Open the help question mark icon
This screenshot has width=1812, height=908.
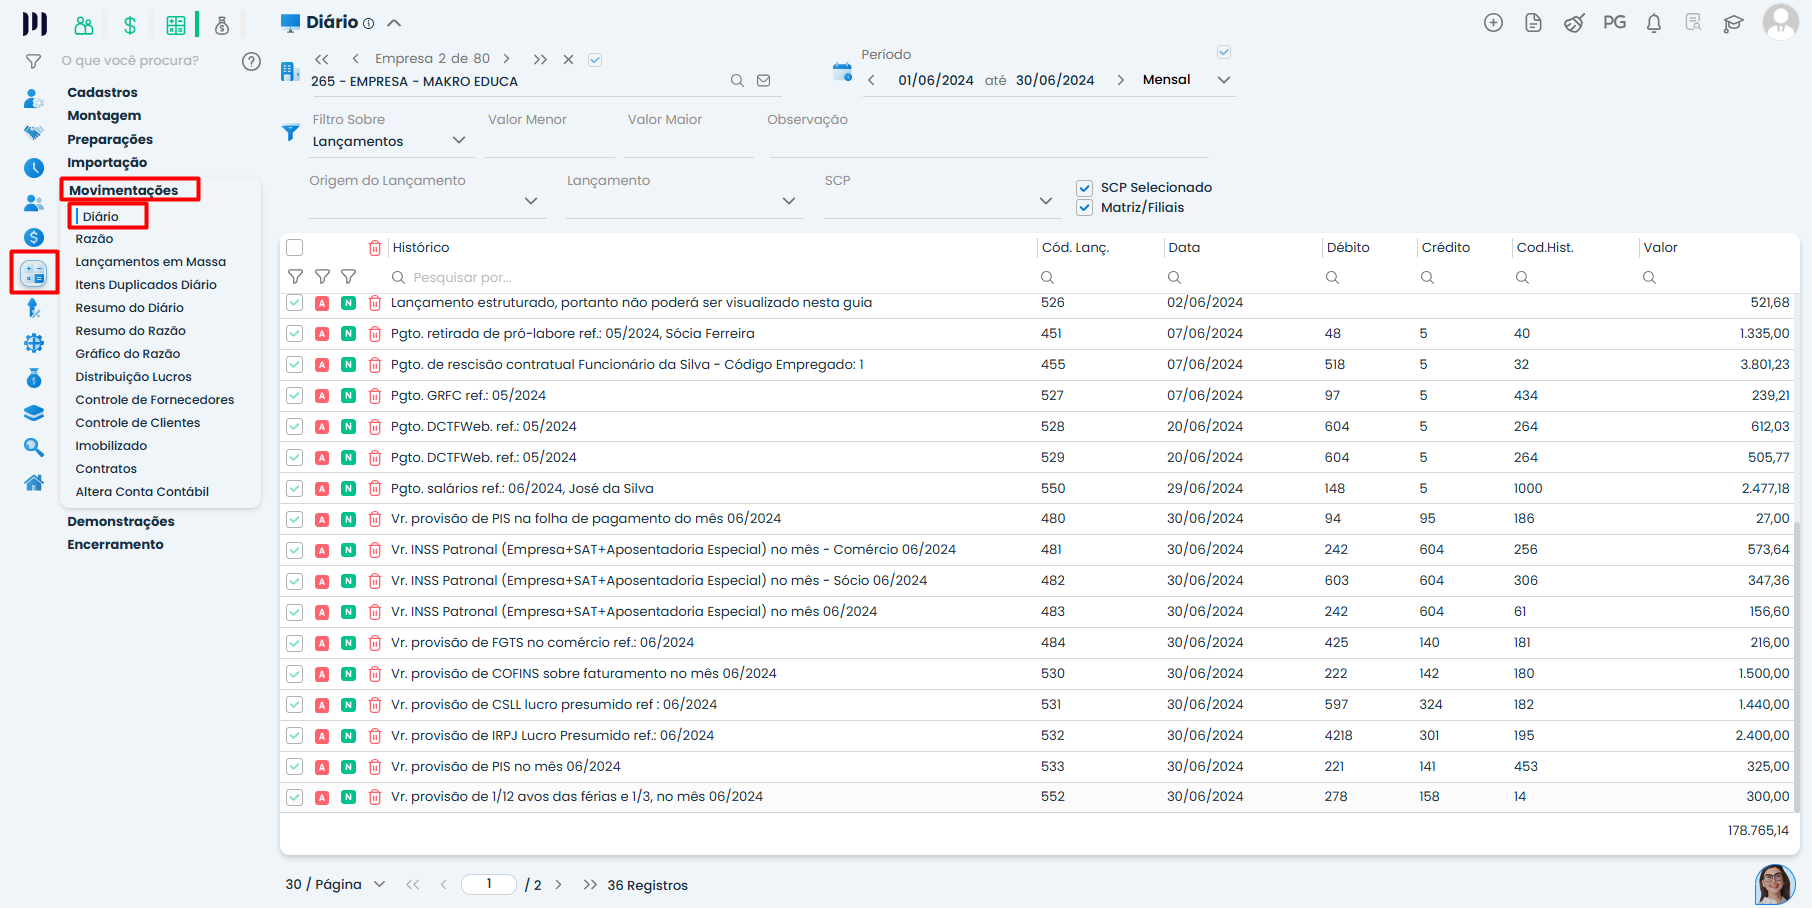pos(251,61)
